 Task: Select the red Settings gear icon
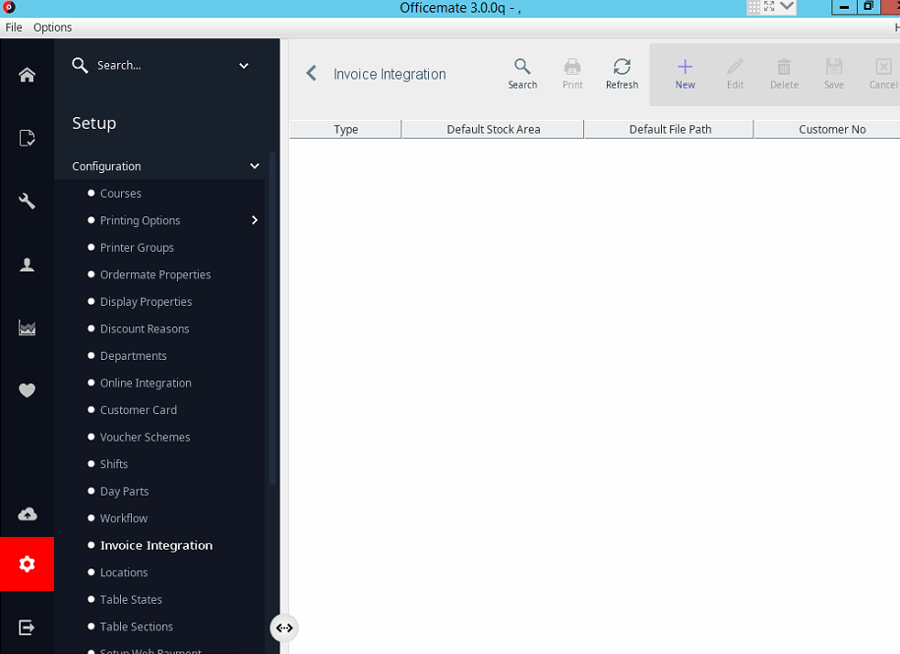pyautogui.click(x=26, y=564)
